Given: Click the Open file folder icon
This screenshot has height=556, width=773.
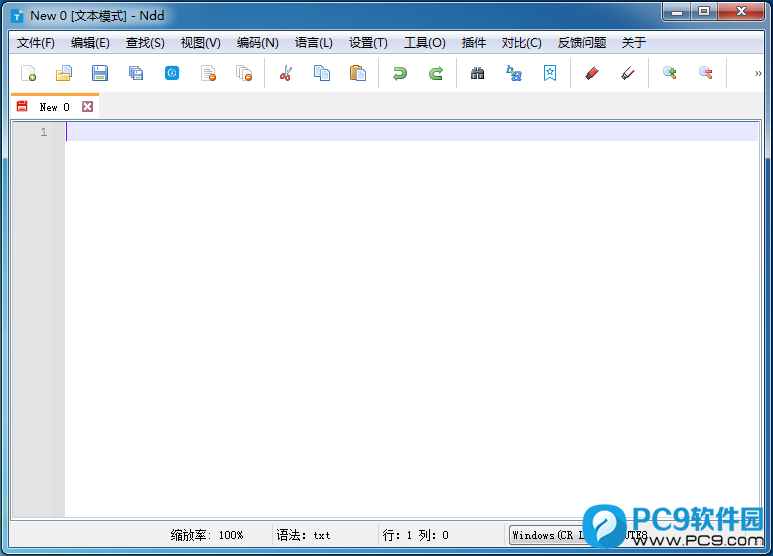Looking at the screenshot, I should (64, 73).
